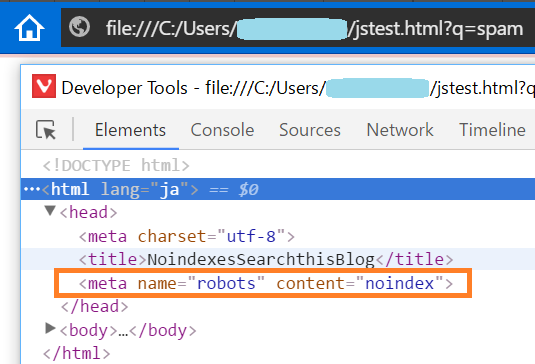Open the Timeline tab
535x364 pixels.
[x=492, y=130]
